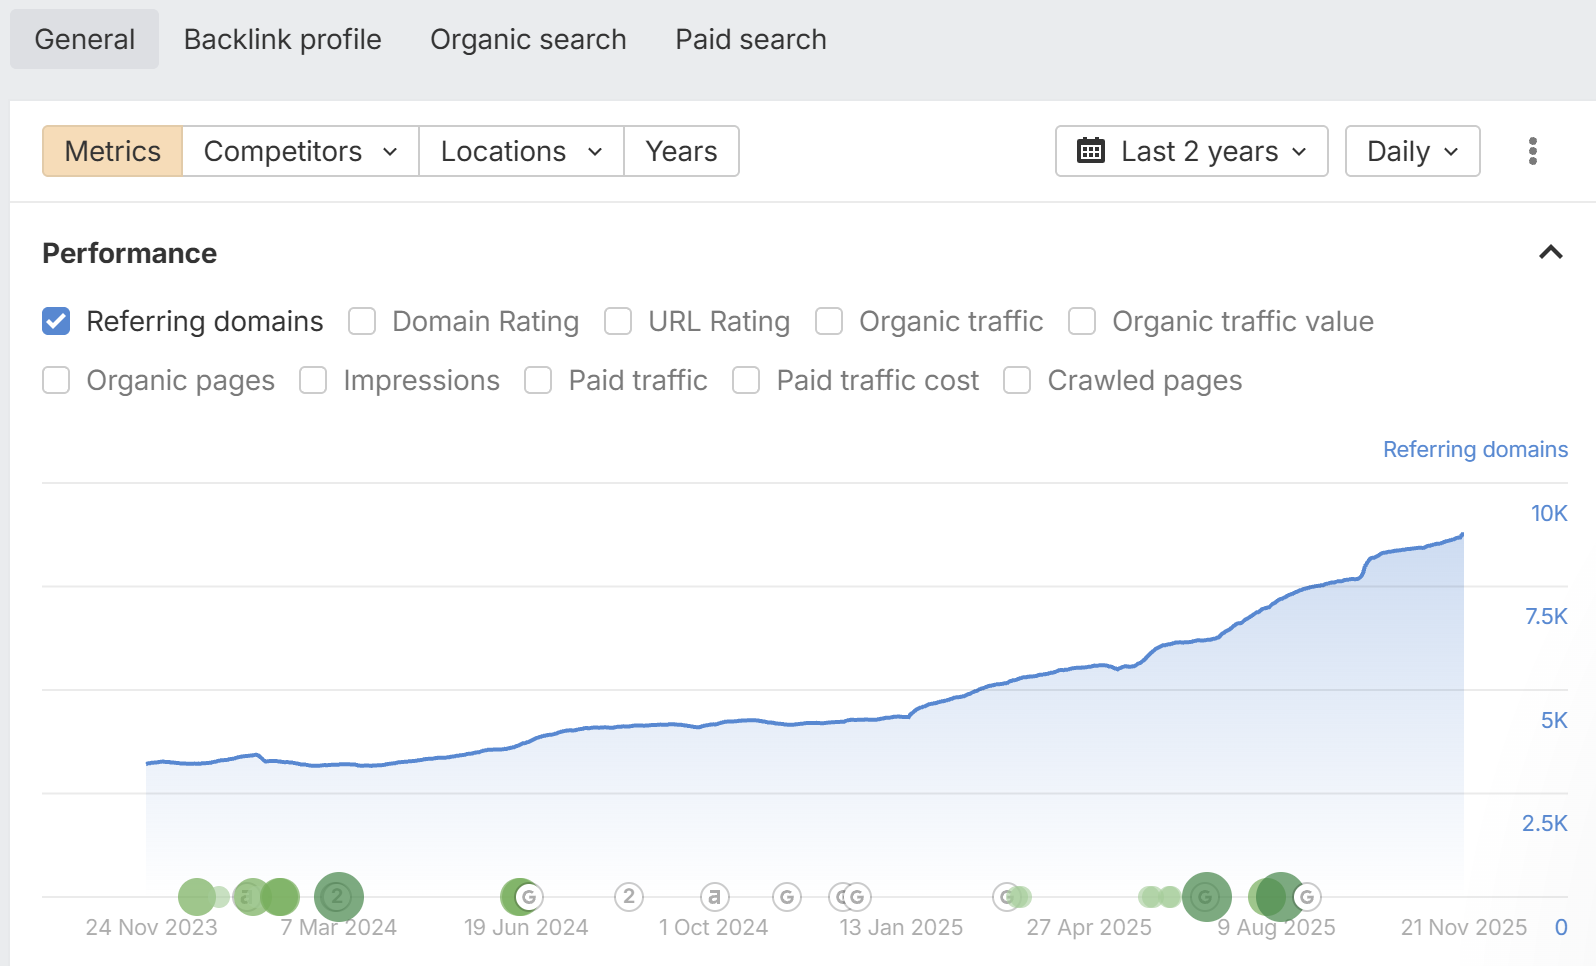Click the "a" marker near 1 Oct 2024
1596x966 pixels.
[714, 897]
